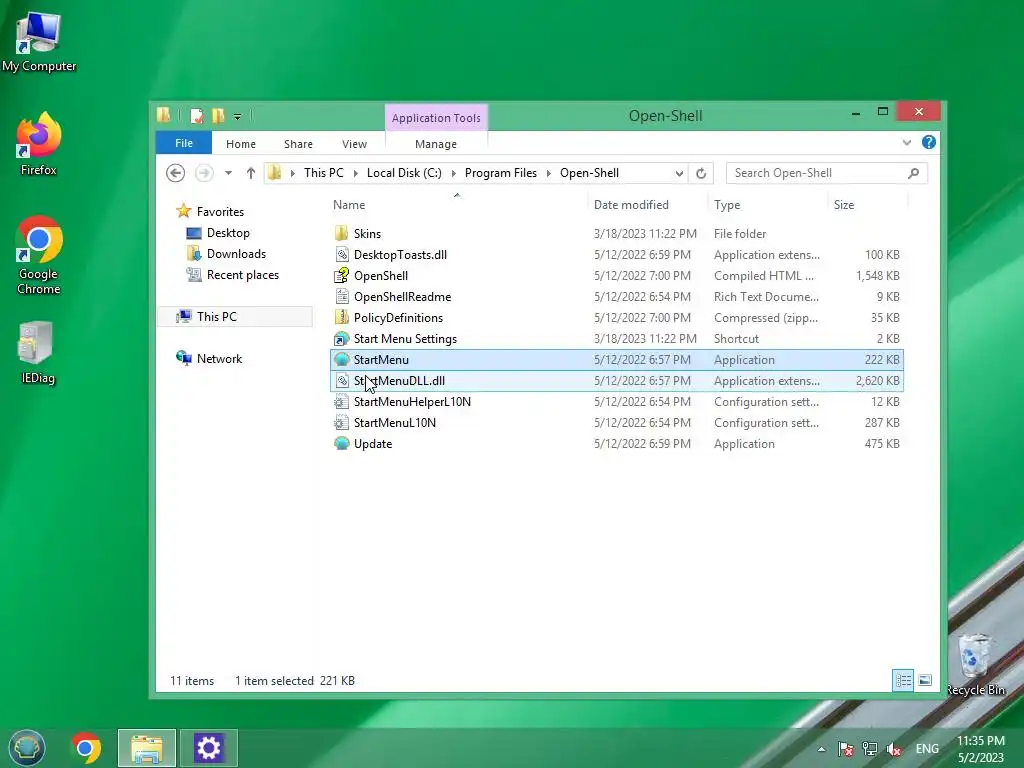Click the muted volume tray icon

893,749
